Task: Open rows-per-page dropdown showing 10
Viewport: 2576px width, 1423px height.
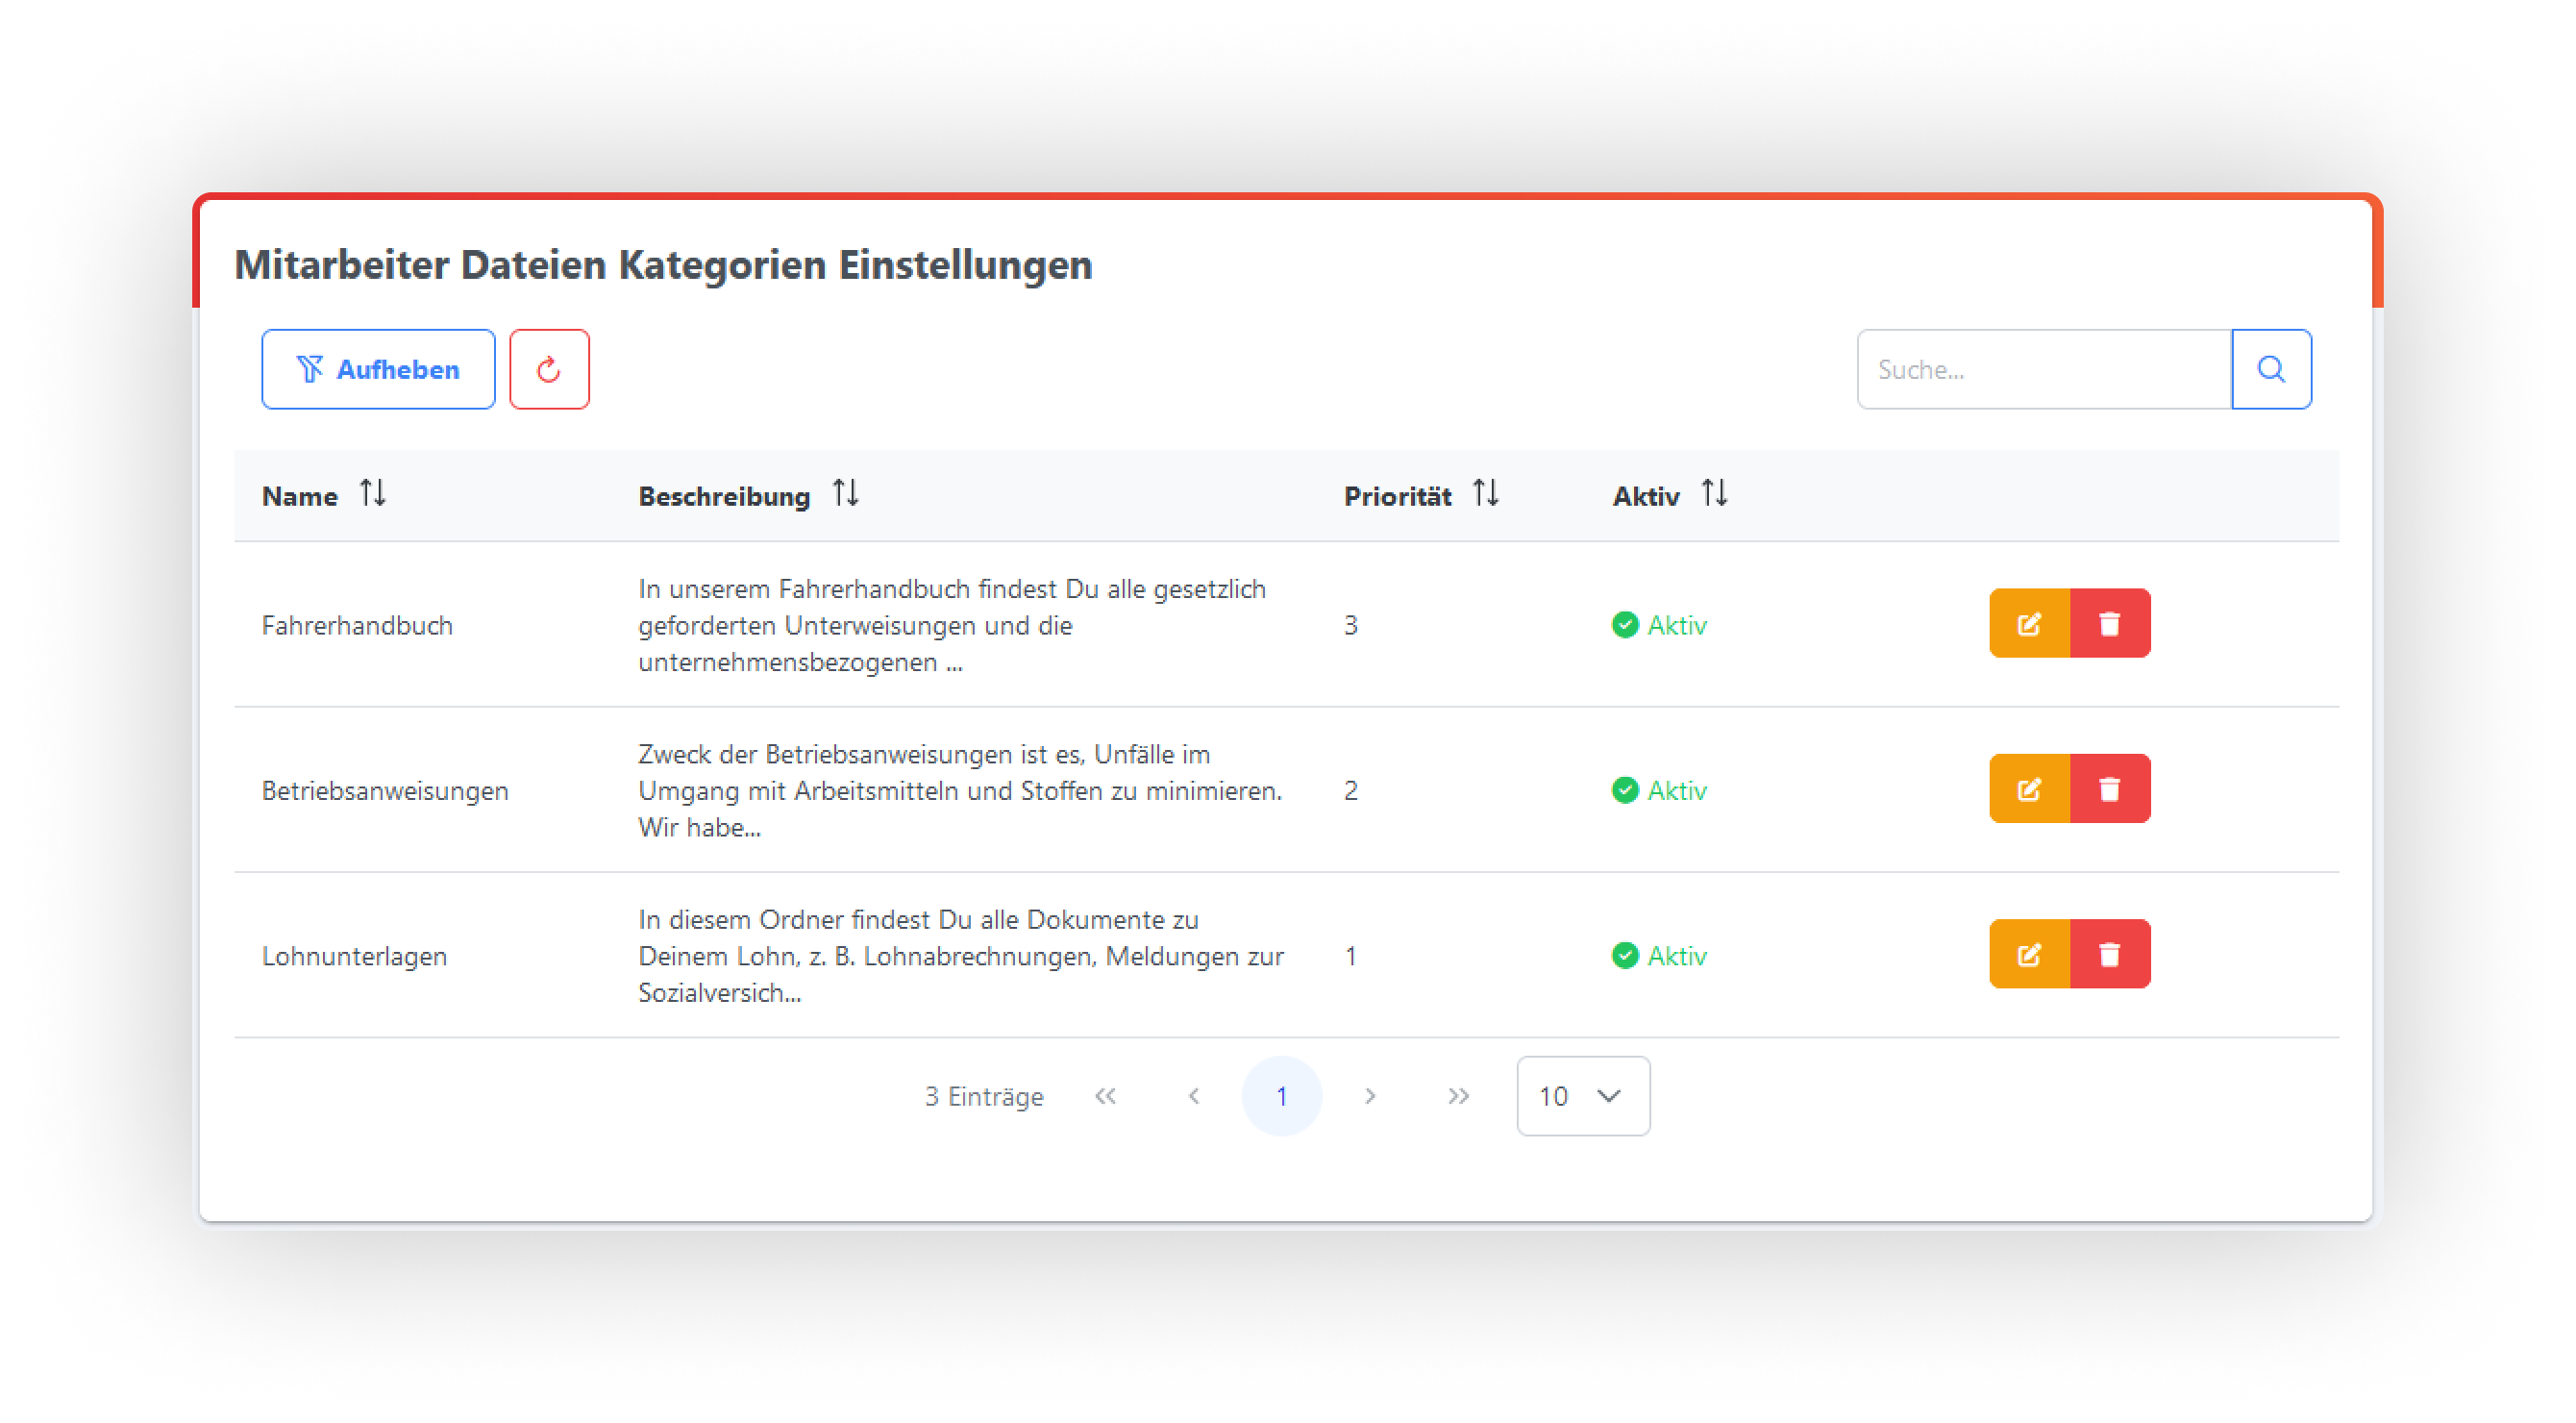Action: point(1582,1096)
